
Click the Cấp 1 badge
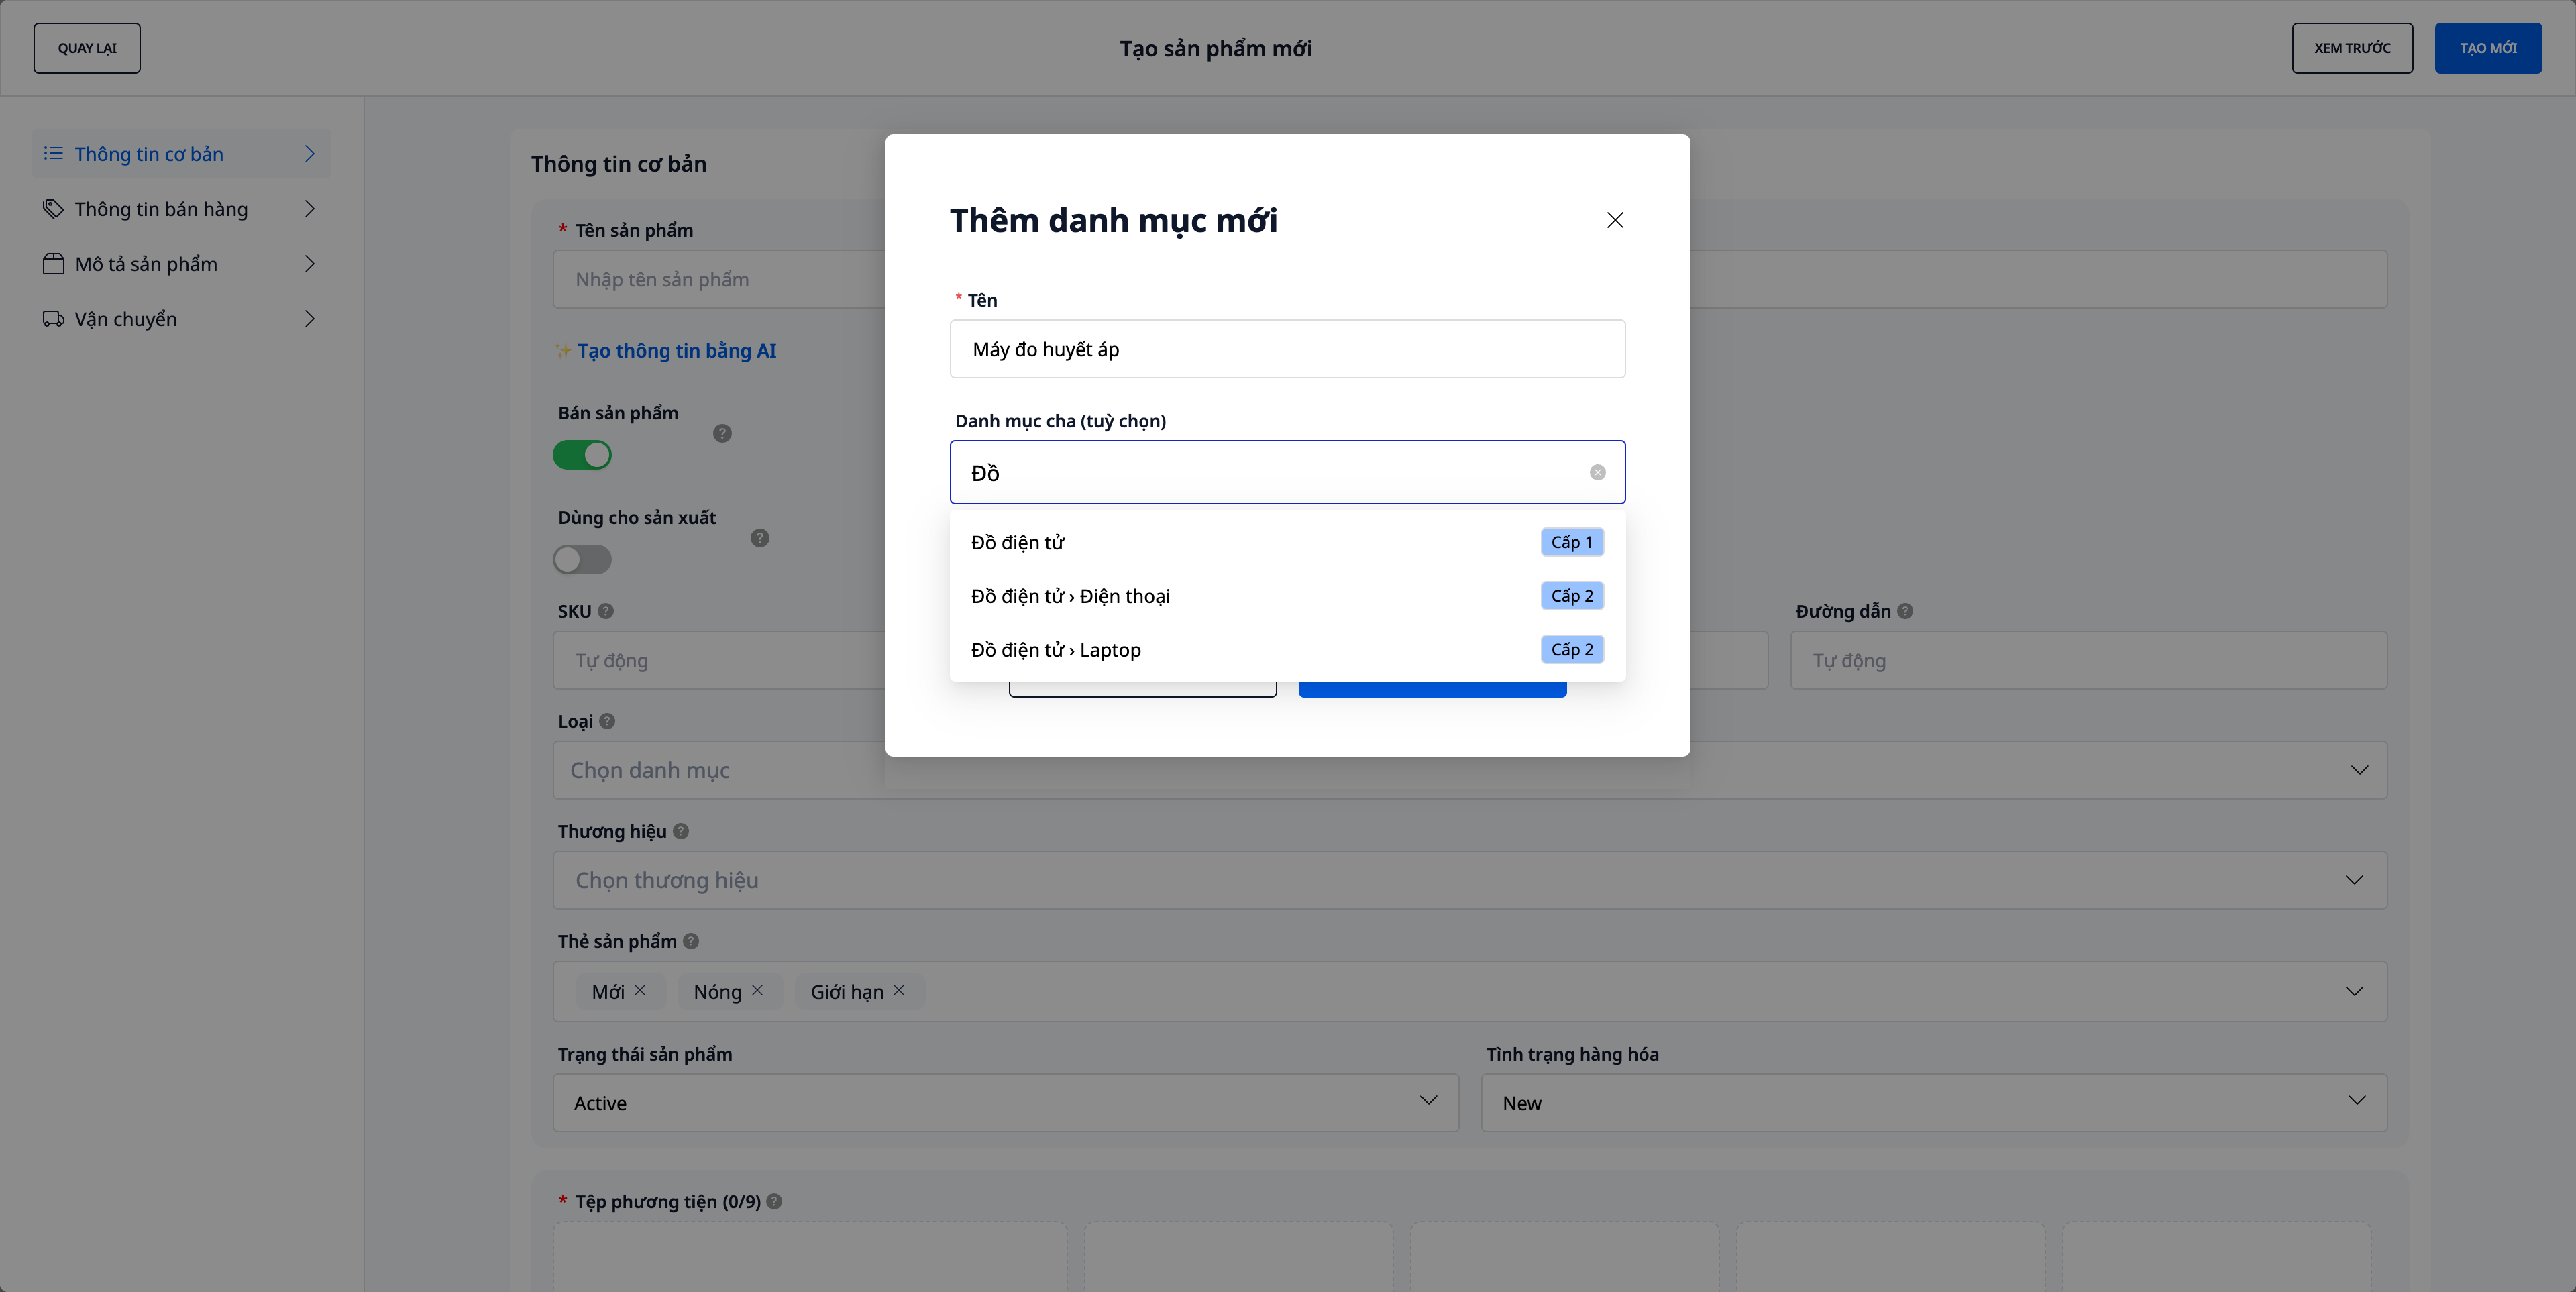coord(1572,542)
